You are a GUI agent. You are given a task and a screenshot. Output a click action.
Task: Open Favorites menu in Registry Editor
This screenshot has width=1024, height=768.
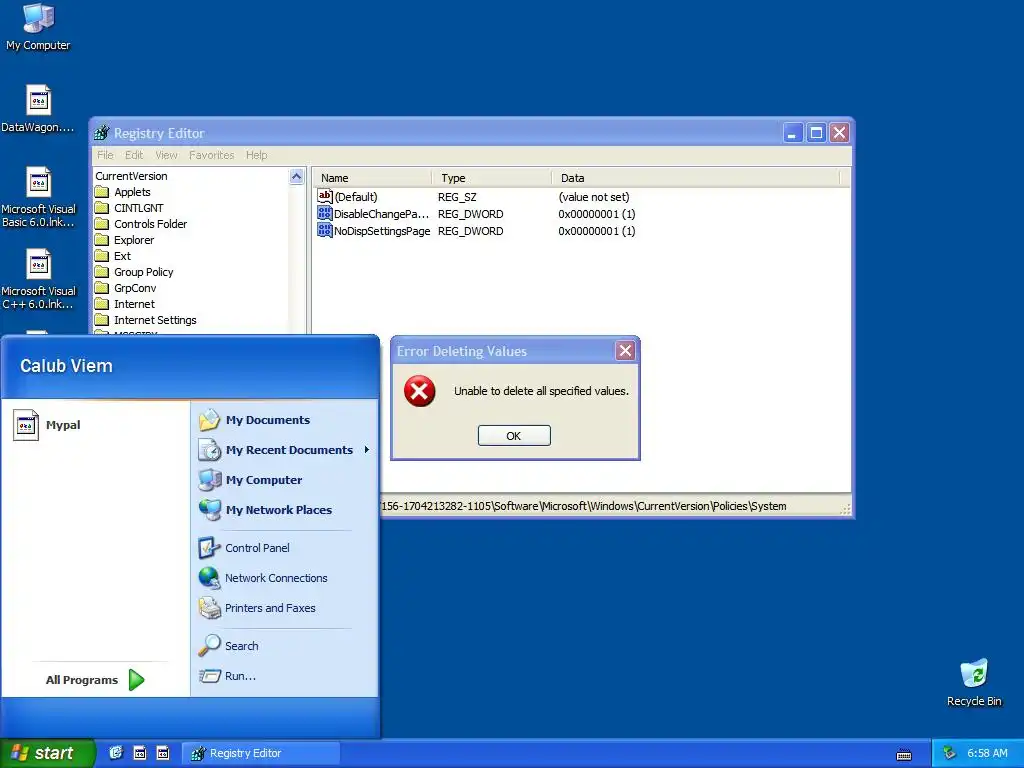(212, 155)
